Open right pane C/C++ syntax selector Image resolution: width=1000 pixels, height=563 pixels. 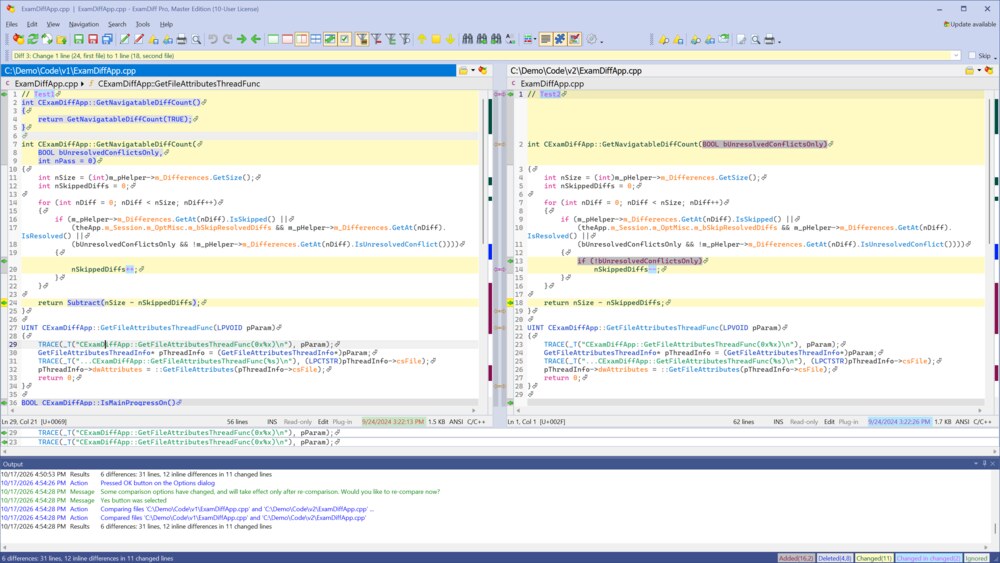pyautogui.click(x=982, y=421)
